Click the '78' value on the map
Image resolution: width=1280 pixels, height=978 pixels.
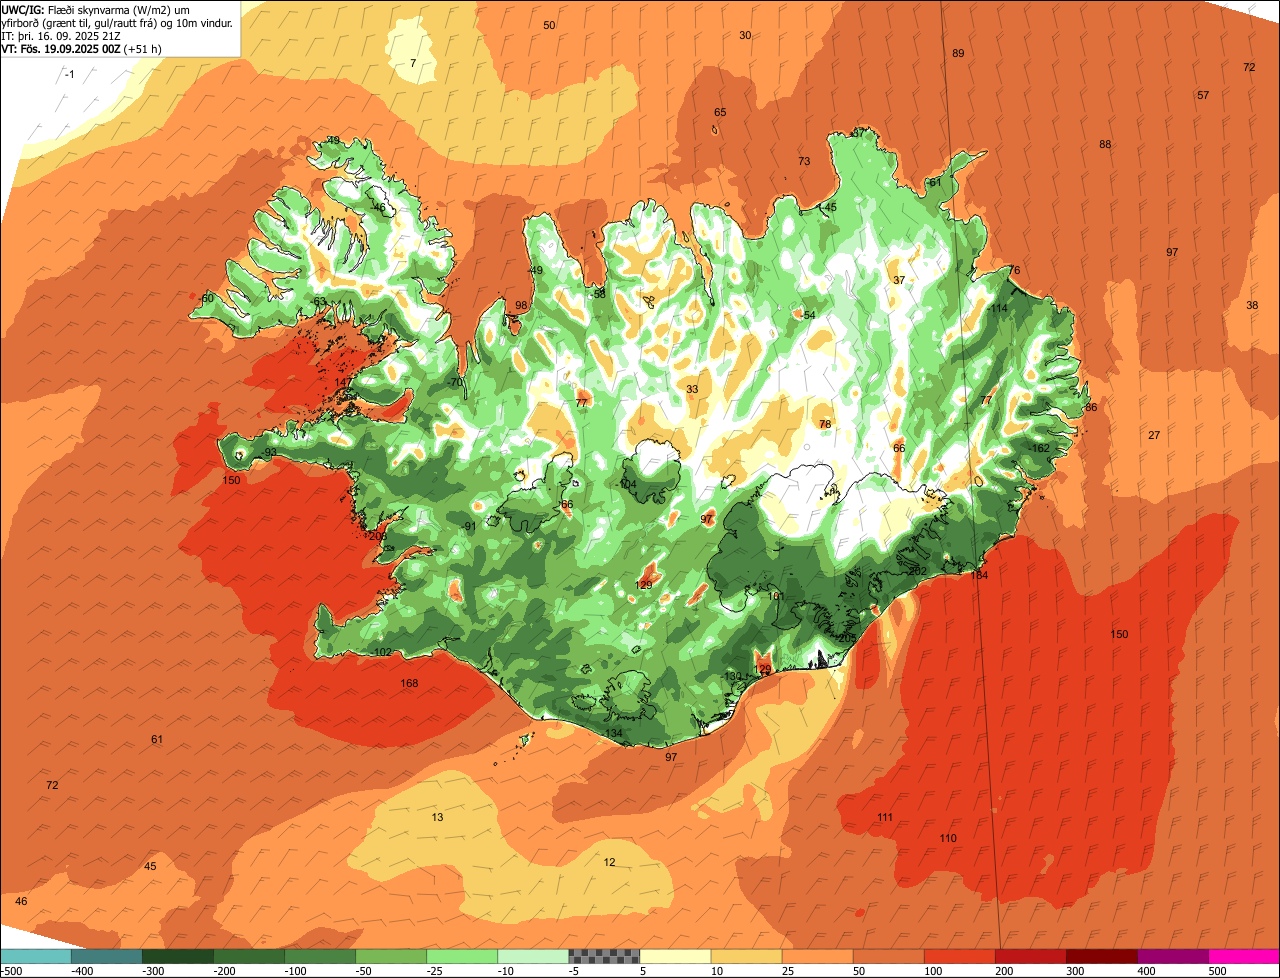(x=825, y=425)
